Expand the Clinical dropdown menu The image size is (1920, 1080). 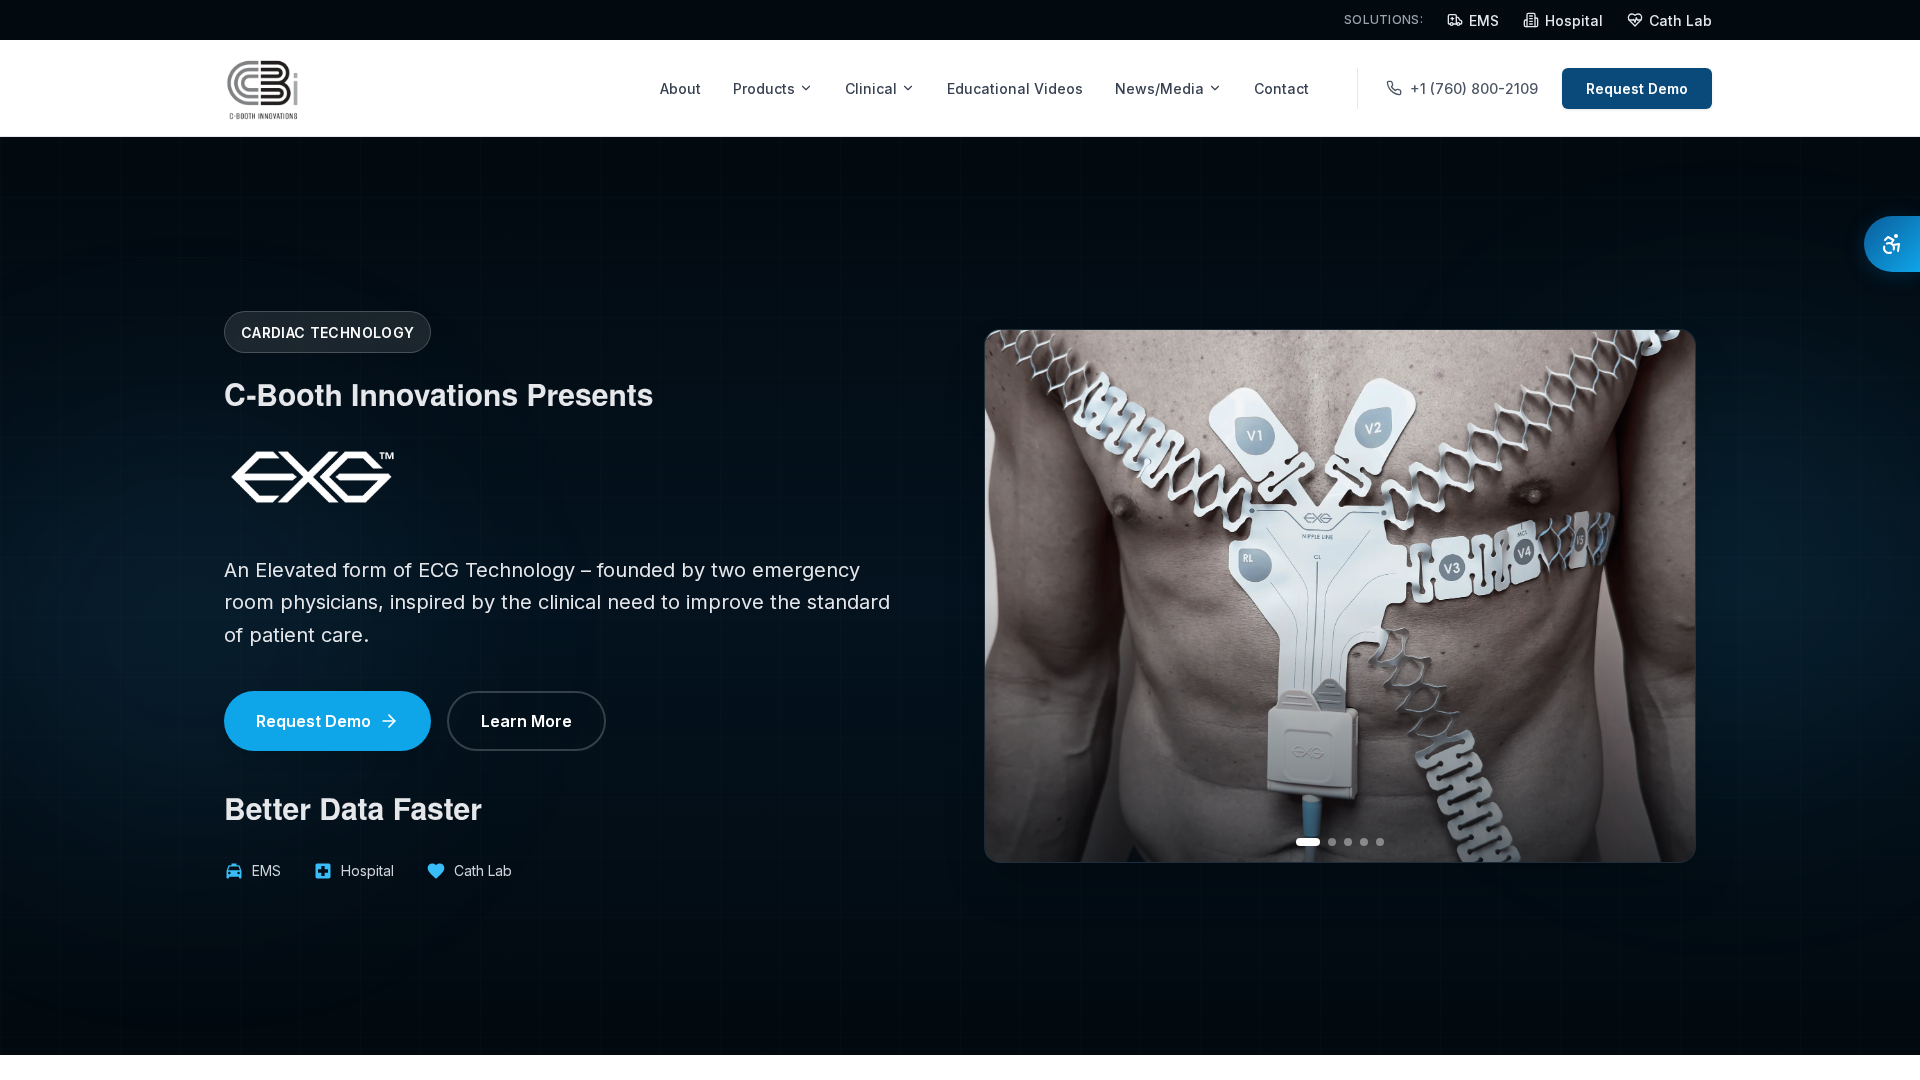pyautogui.click(x=879, y=88)
